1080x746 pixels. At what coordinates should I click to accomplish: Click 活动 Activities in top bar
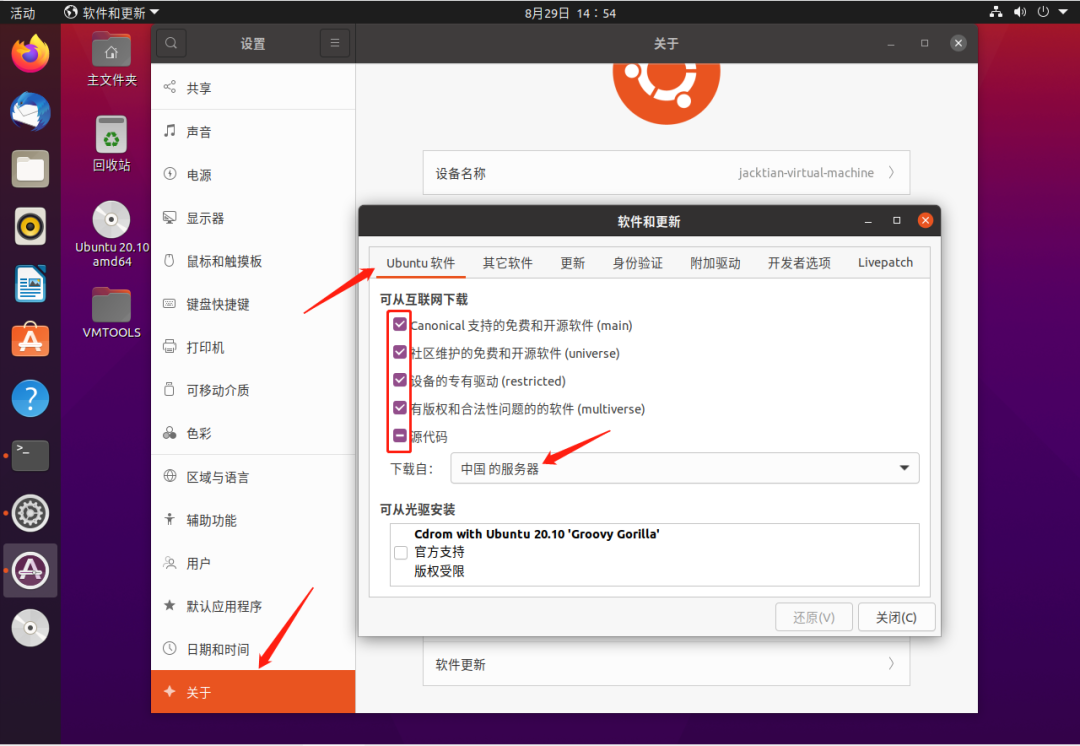click(x=23, y=12)
